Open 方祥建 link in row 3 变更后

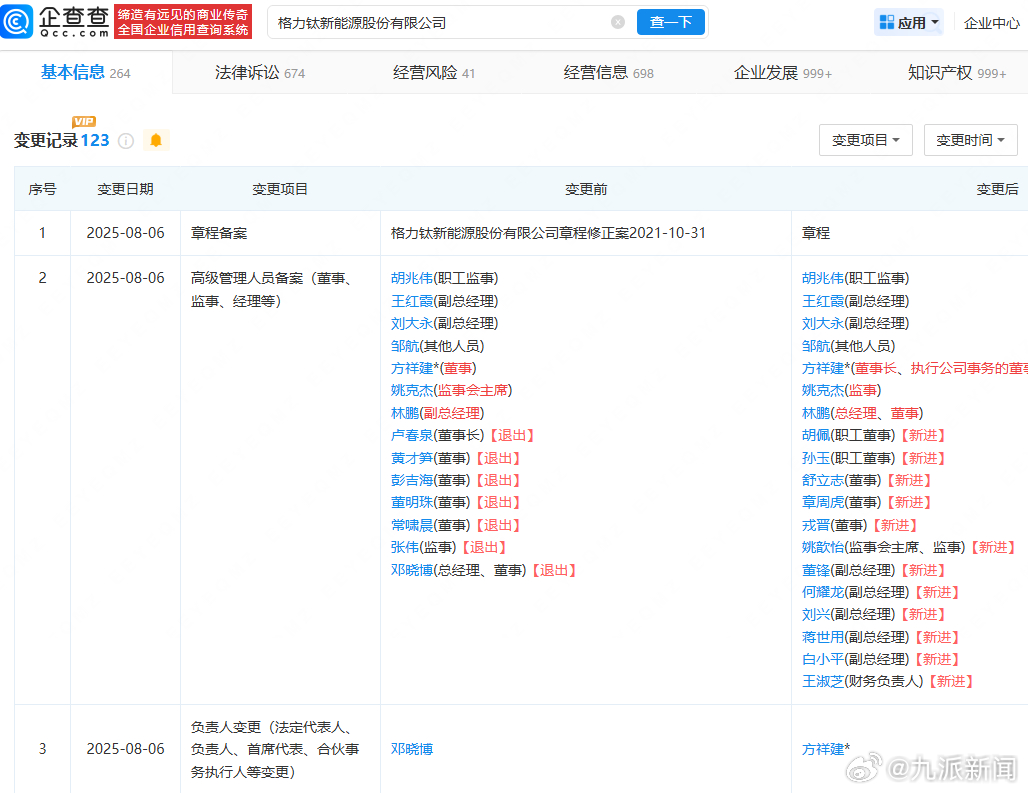(823, 749)
